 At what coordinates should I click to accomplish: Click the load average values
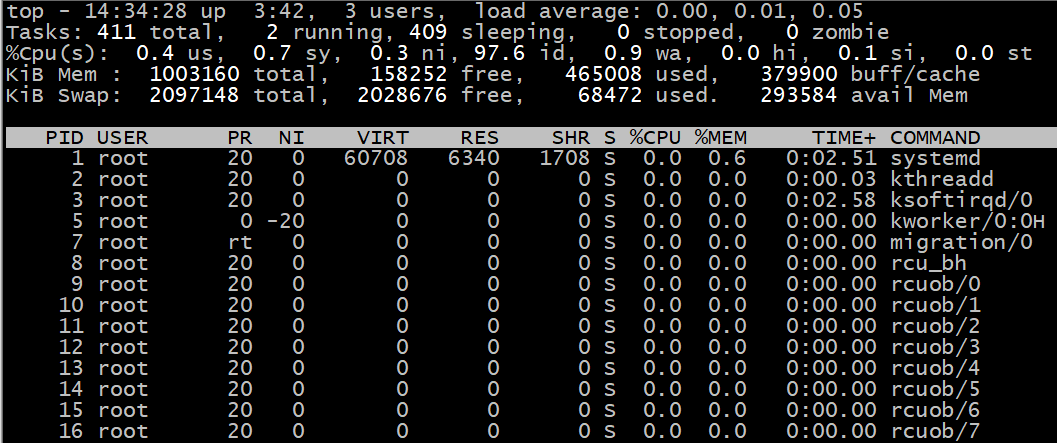point(765,11)
